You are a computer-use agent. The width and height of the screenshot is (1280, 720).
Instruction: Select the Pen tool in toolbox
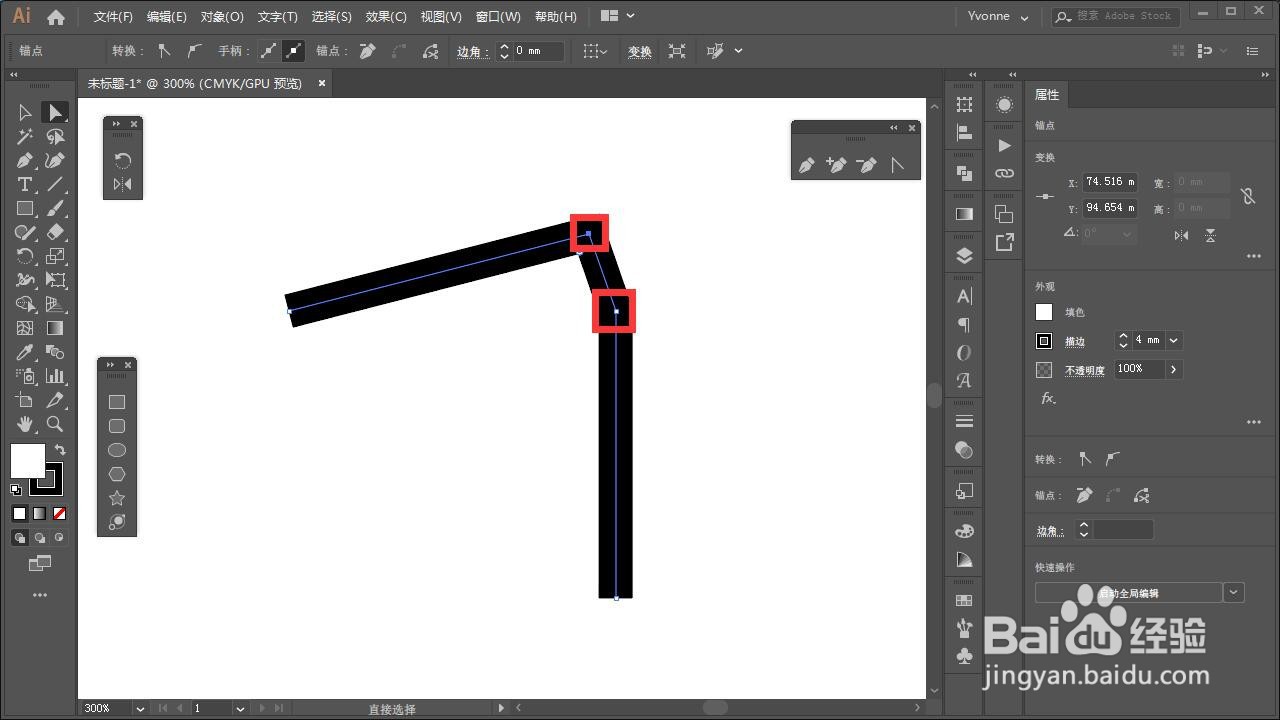pos(25,160)
